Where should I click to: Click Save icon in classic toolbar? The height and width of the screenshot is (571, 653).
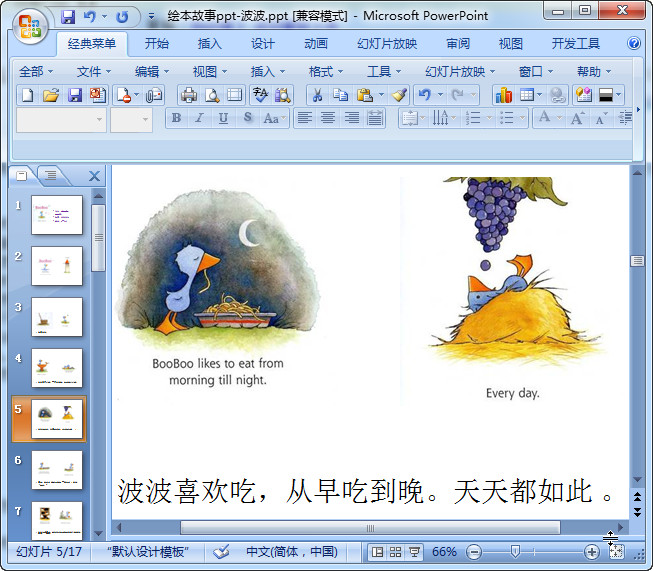(75, 95)
